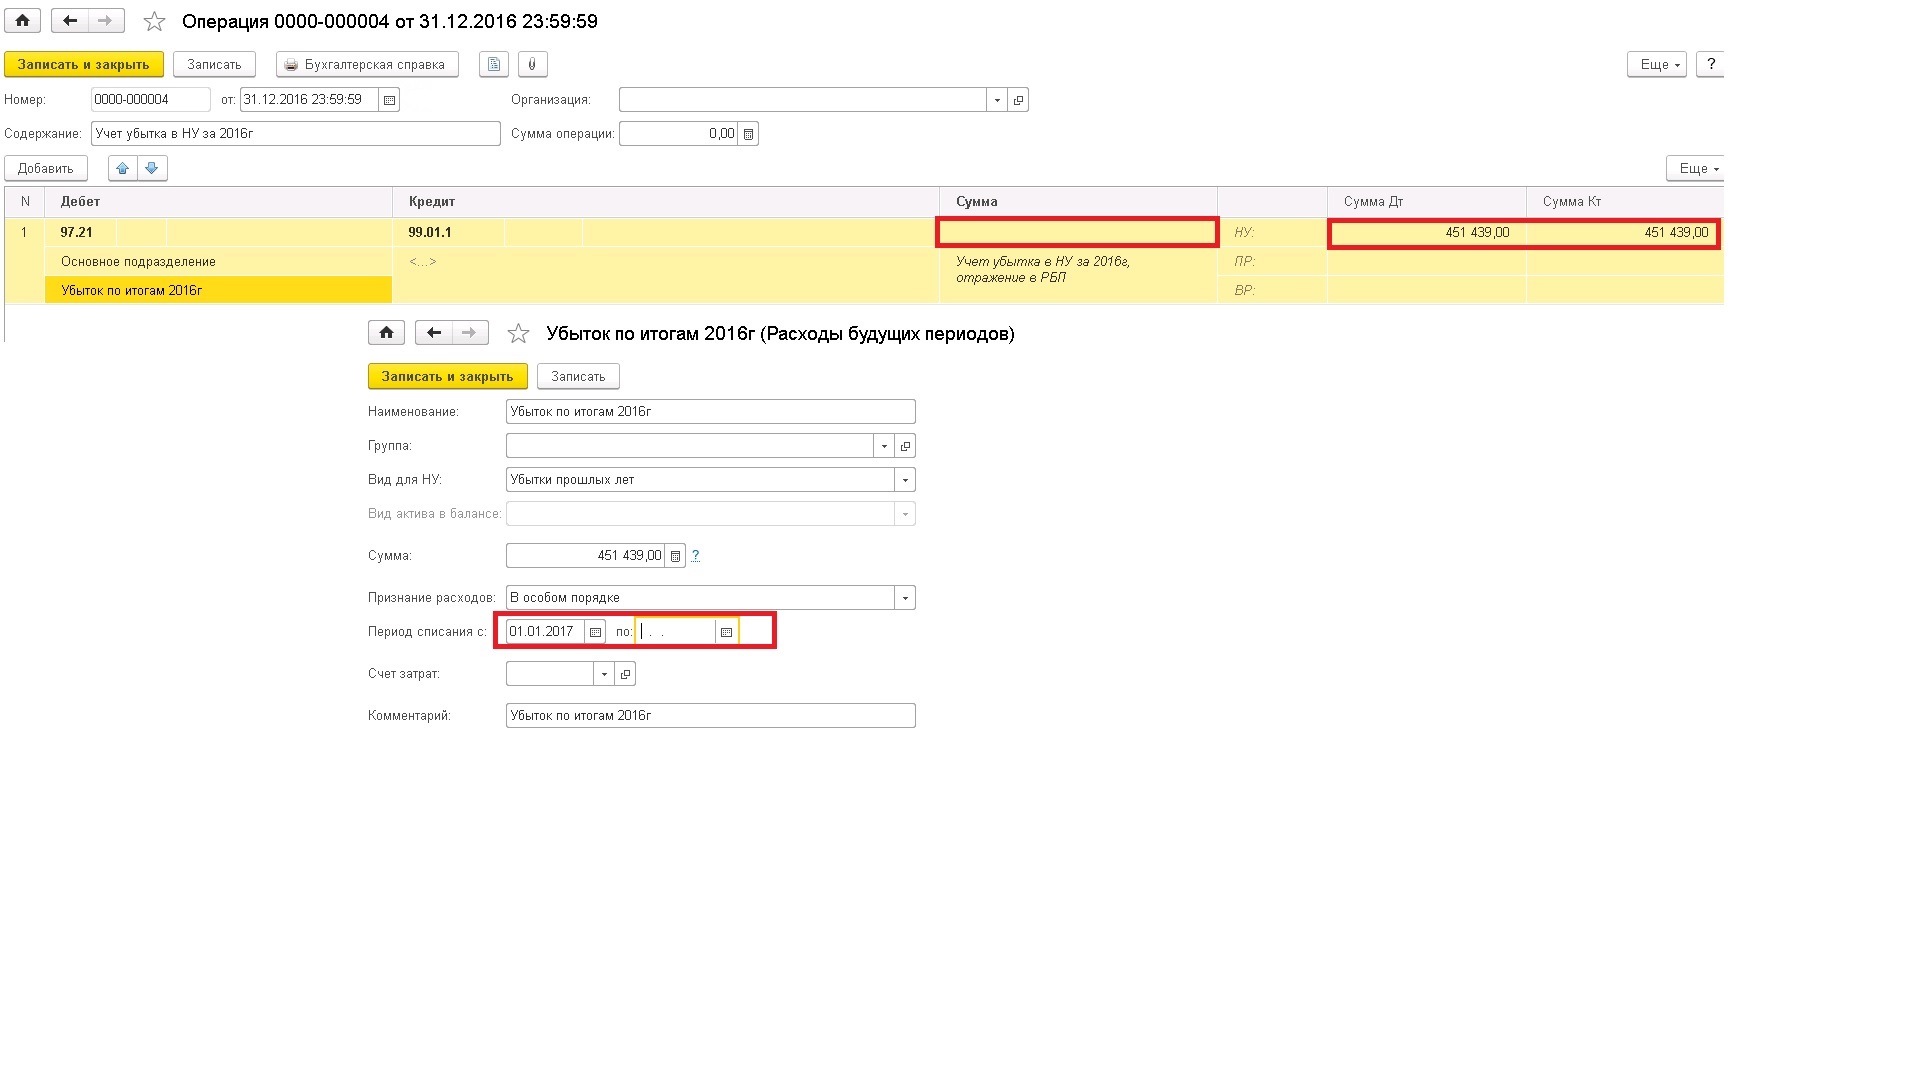This screenshot has height=1080, width=1920.
Task: Expand the Организация dropdown
Action: pyautogui.click(x=997, y=100)
